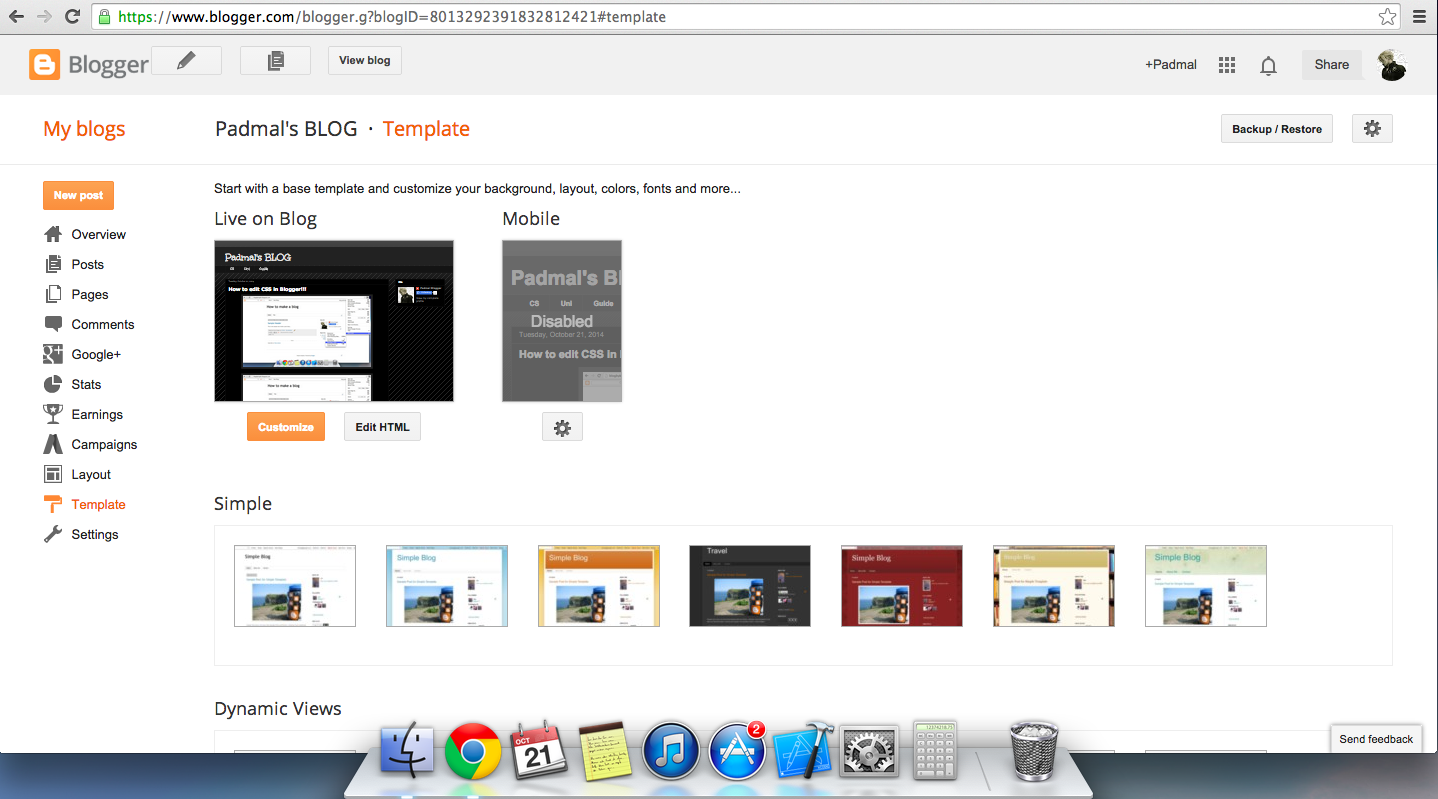The image size is (1438, 799).
Task: Select the orange Simple template thumbnail
Action: pyautogui.click(x=599, y=586)
